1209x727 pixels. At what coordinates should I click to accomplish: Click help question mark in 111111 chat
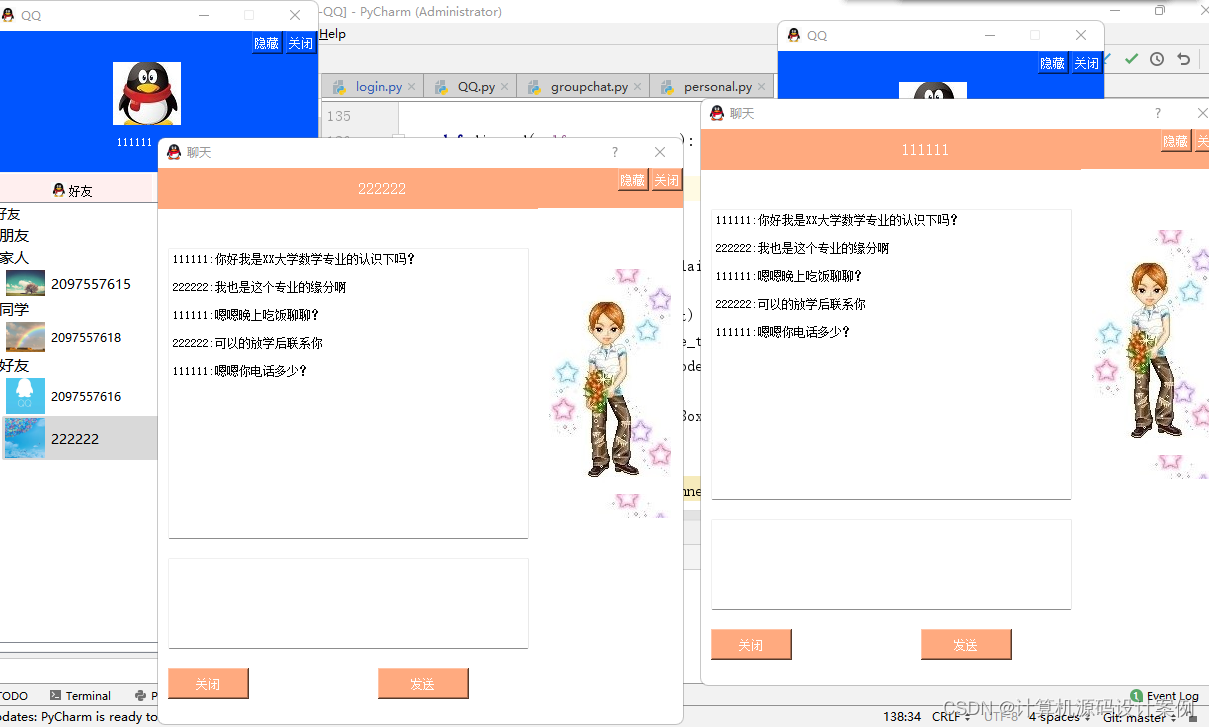(1158, 113)
